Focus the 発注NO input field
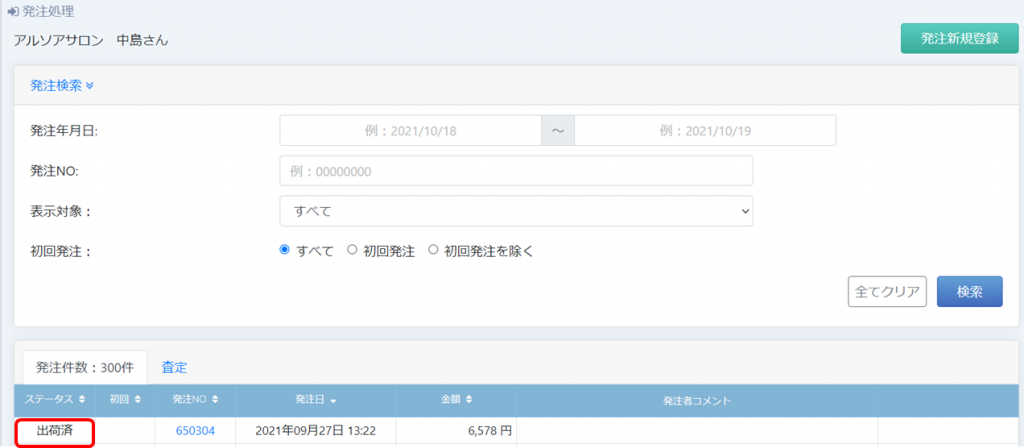This screenshot has height=448, width=1024. 516,171
